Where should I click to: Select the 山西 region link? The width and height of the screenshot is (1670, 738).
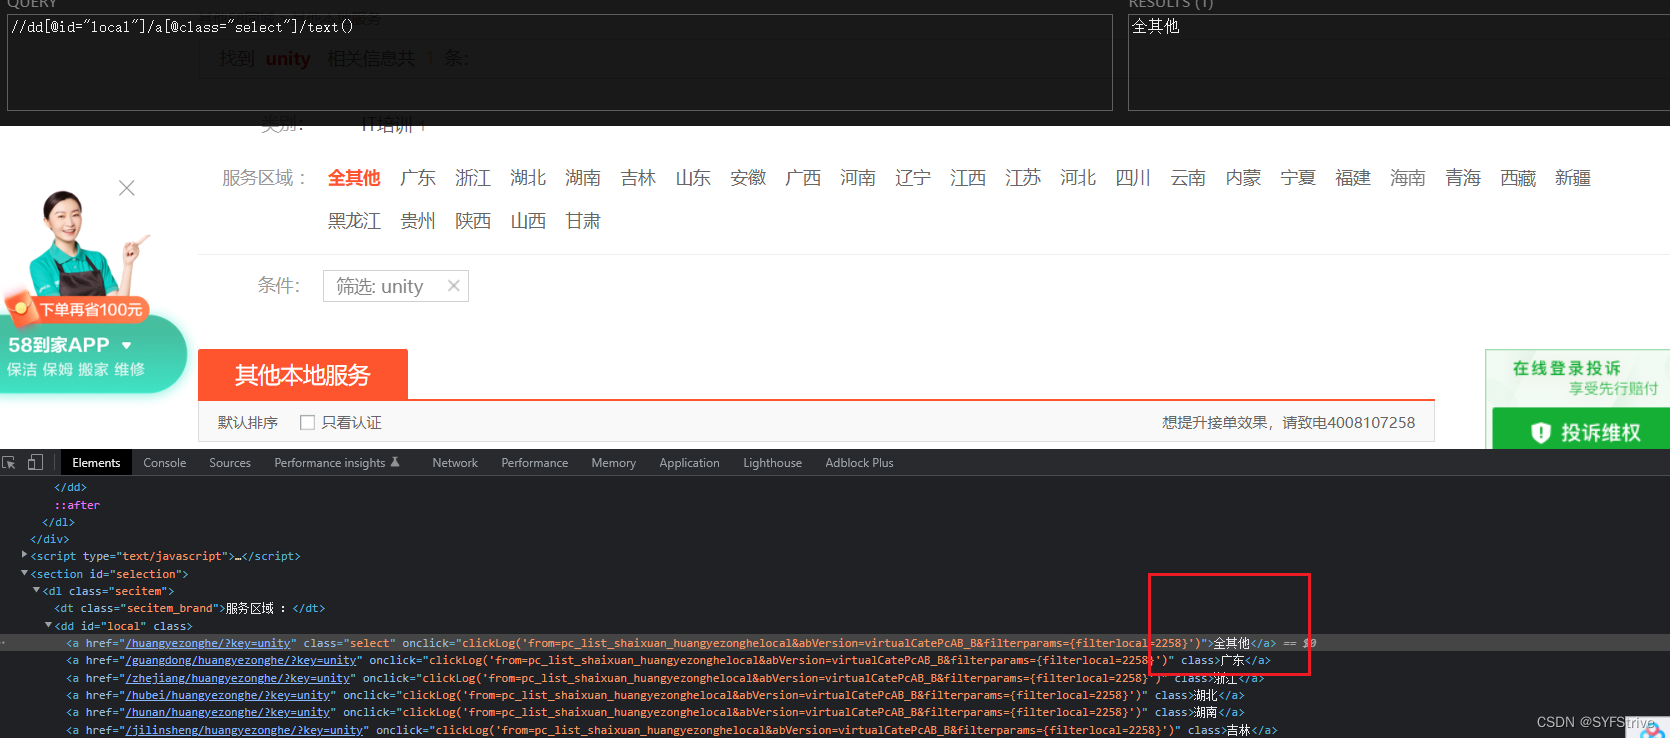[528, 221]
